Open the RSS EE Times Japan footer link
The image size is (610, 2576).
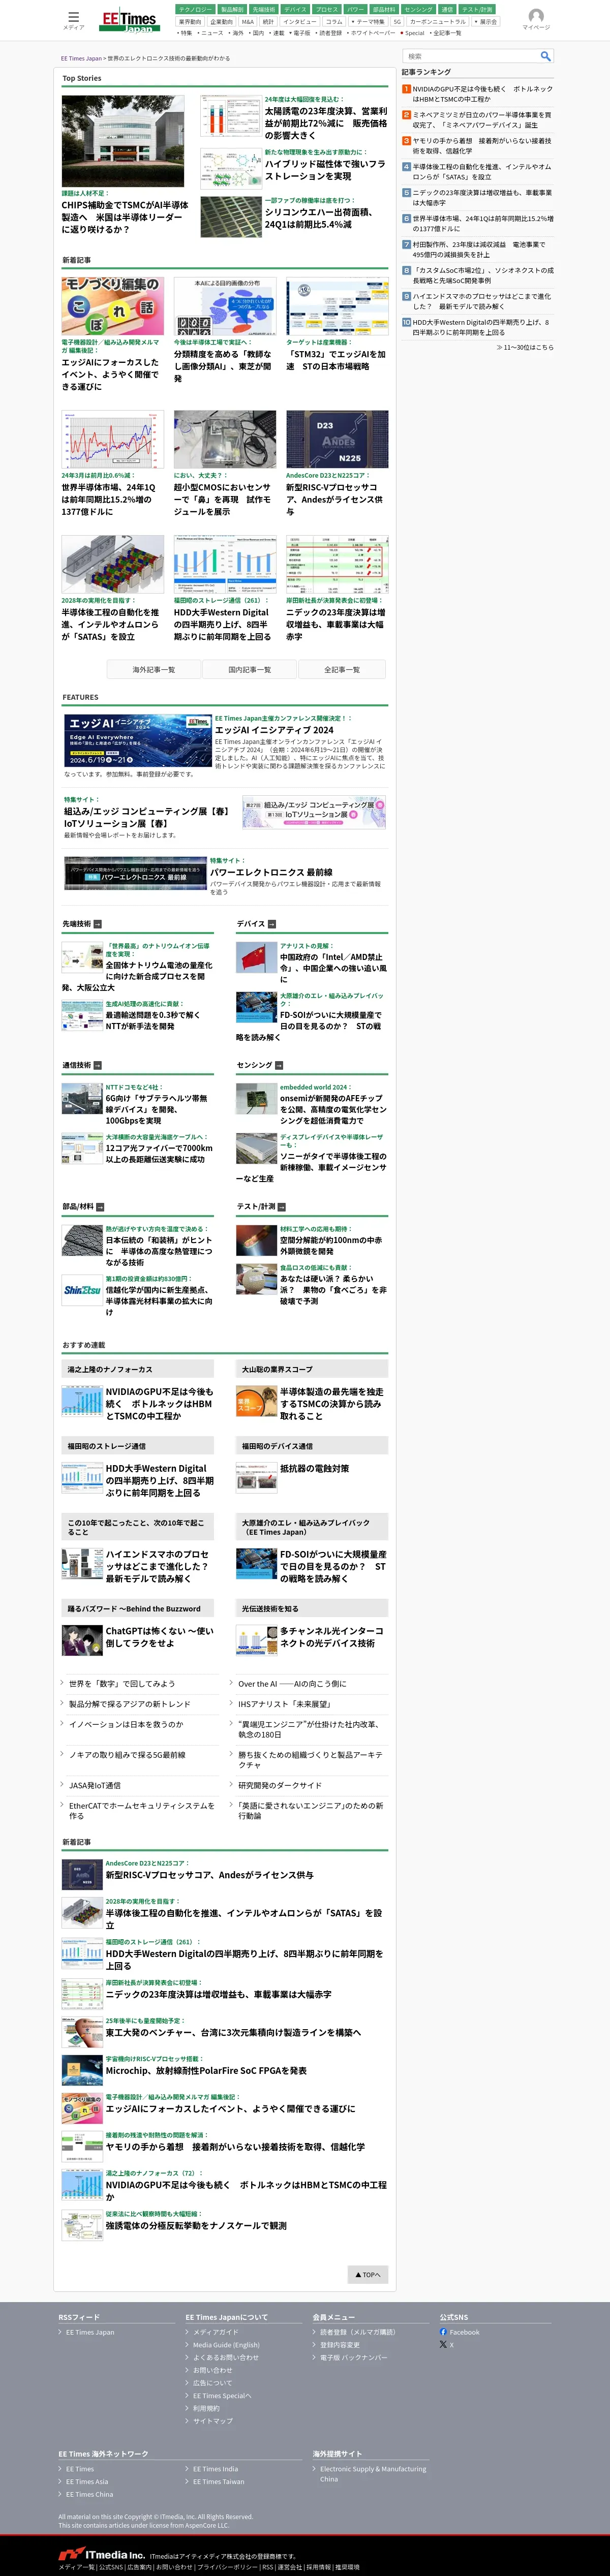click(90, 2332)
